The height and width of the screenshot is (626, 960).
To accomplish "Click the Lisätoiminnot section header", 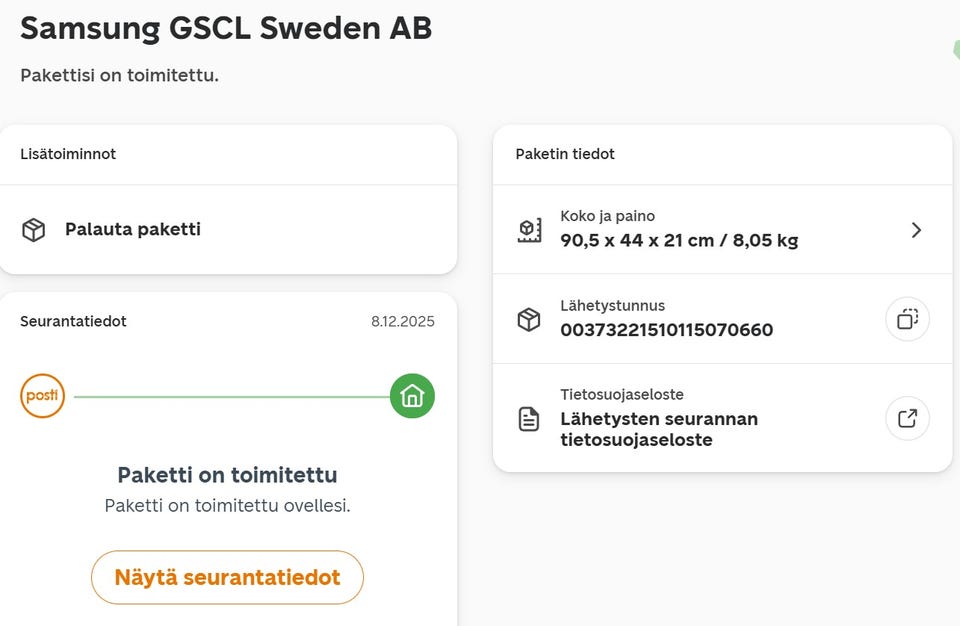I will (x=68, y=154).
